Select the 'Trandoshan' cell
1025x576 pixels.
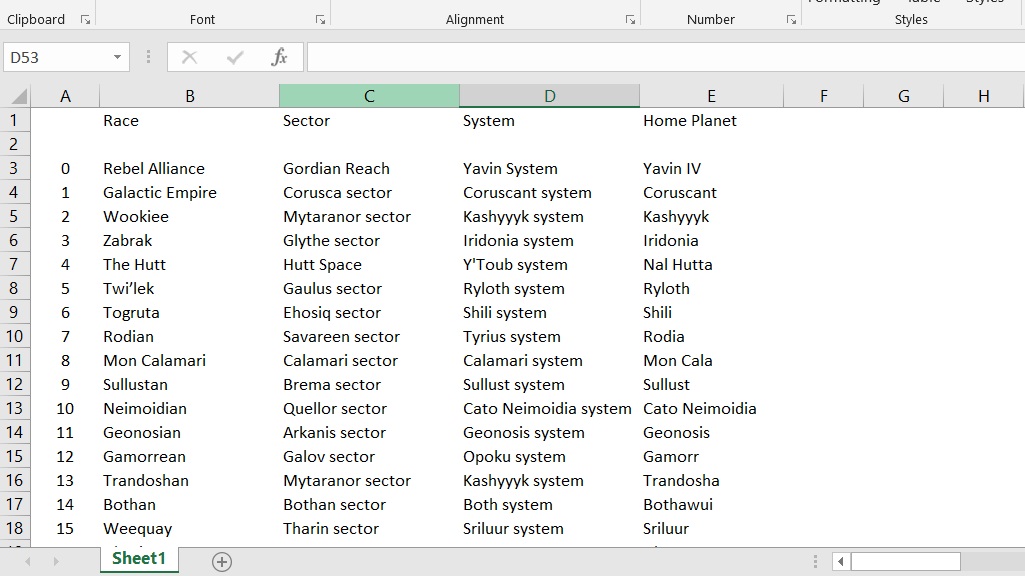[x=190, y=480]
